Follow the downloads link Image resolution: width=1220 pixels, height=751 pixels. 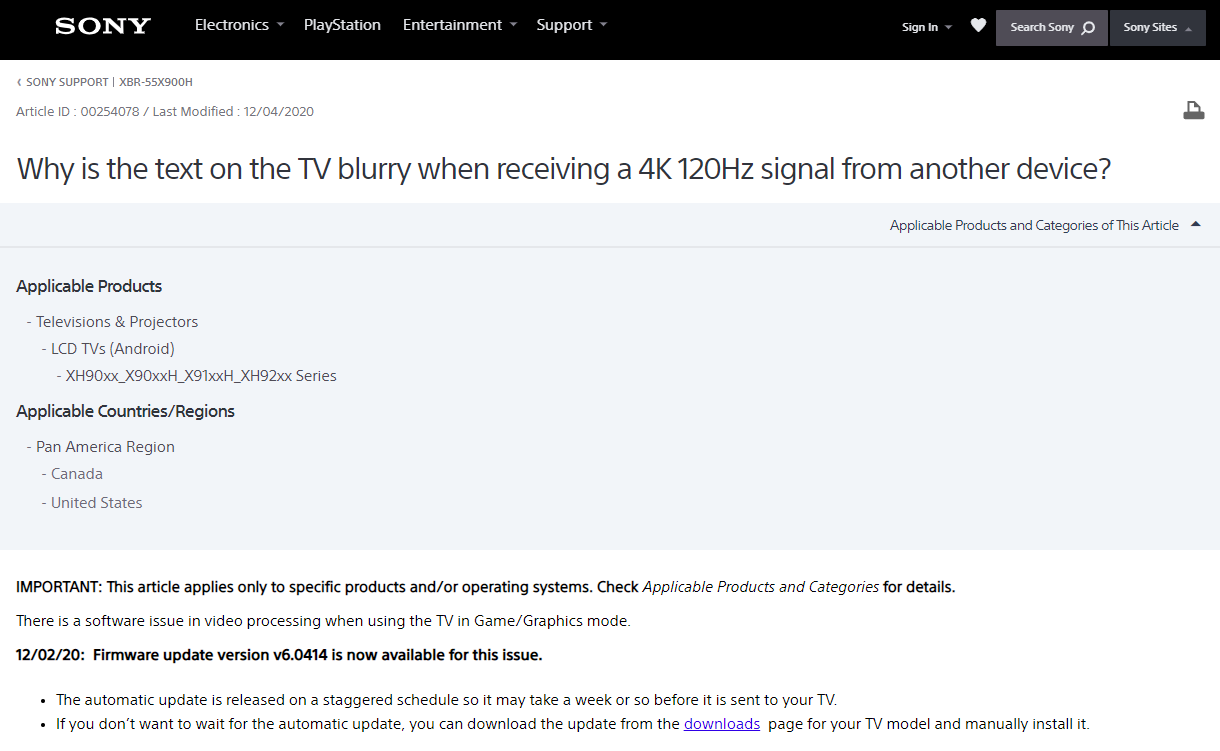point(722,724)
